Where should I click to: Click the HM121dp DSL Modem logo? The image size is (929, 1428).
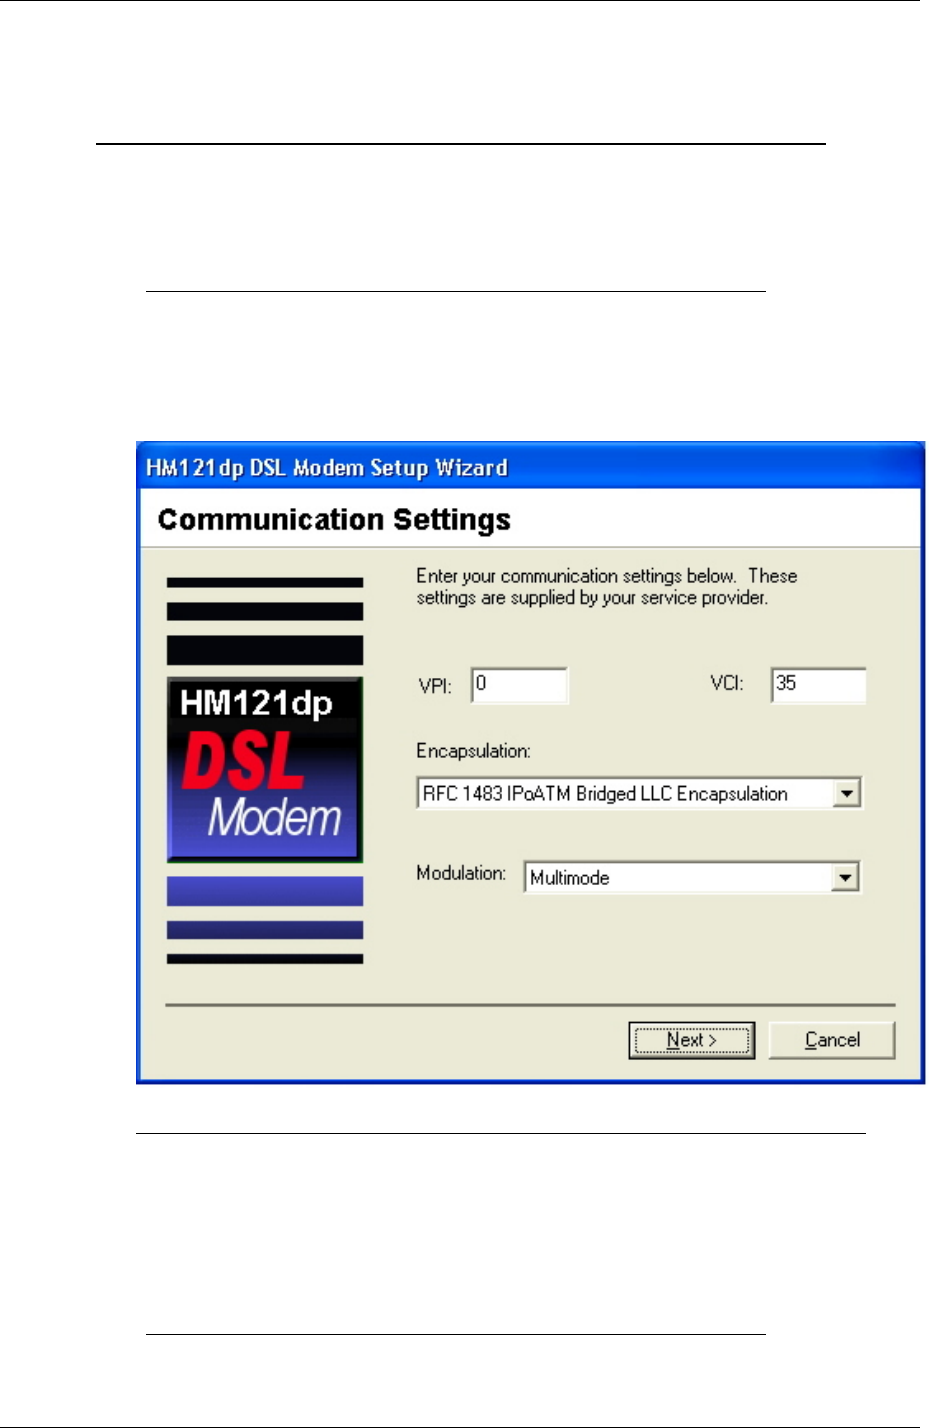coord(264,769)
